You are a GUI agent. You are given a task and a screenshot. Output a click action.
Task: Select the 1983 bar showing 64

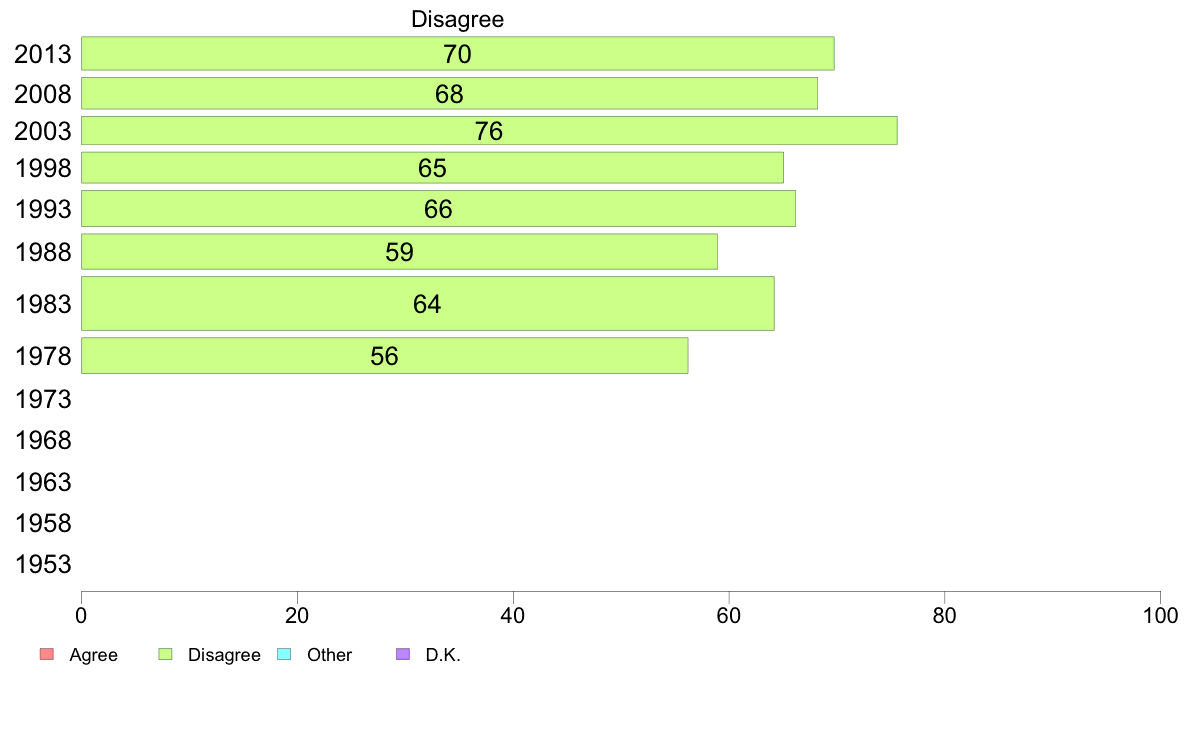[428, 303]
